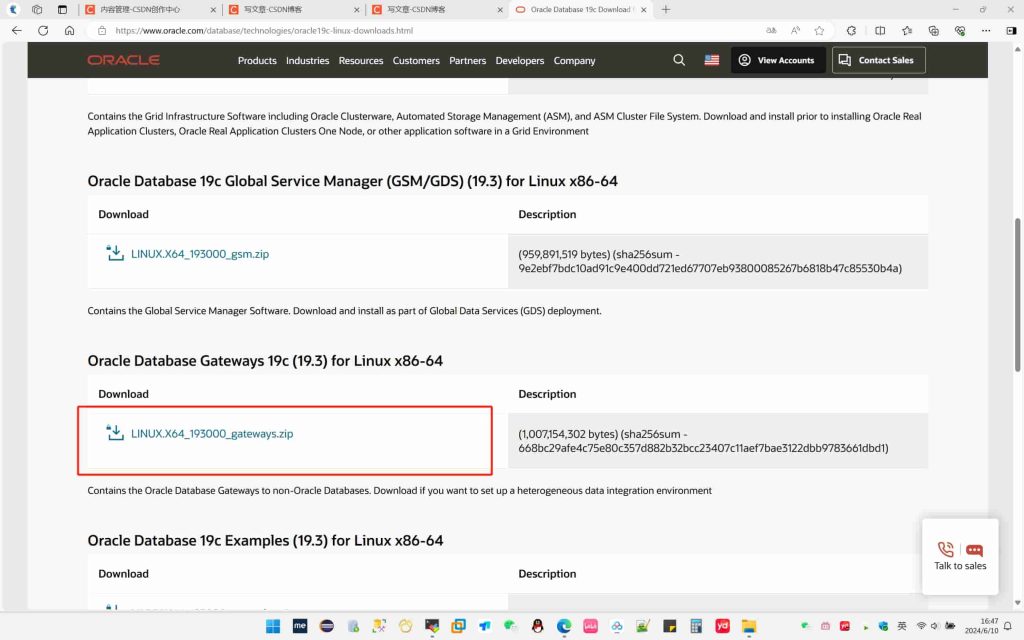Open the Industries menu
Viewport: 1024px width, 640px height.
(x=308, y=60)
